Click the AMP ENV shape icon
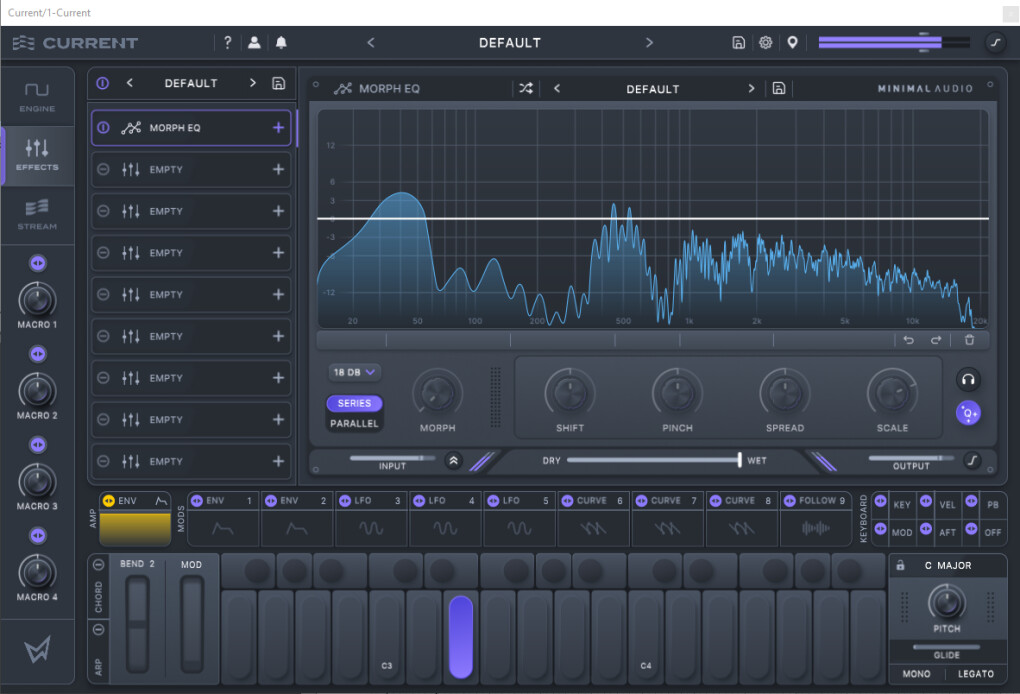 [161, 501]
